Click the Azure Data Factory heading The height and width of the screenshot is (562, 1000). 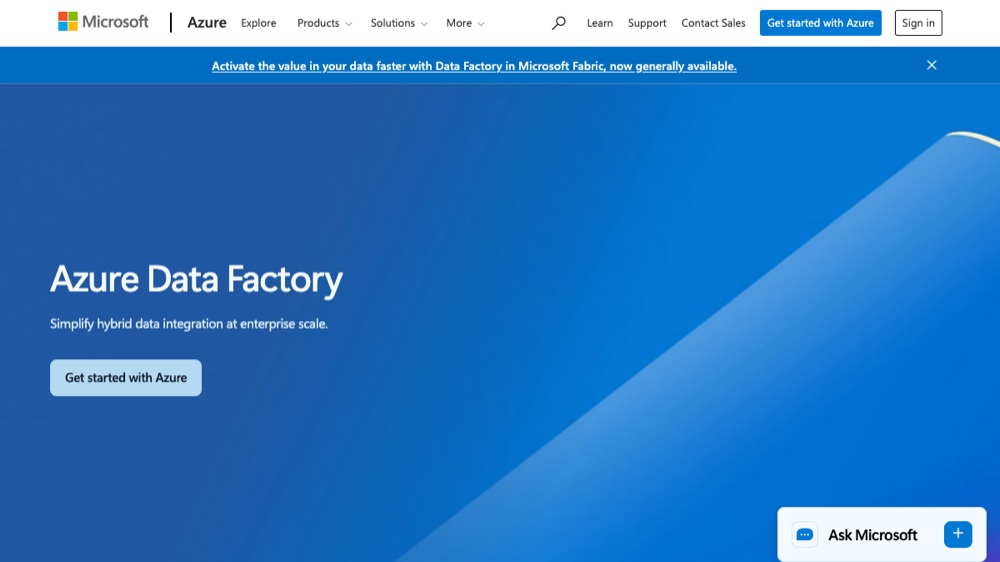196,279
